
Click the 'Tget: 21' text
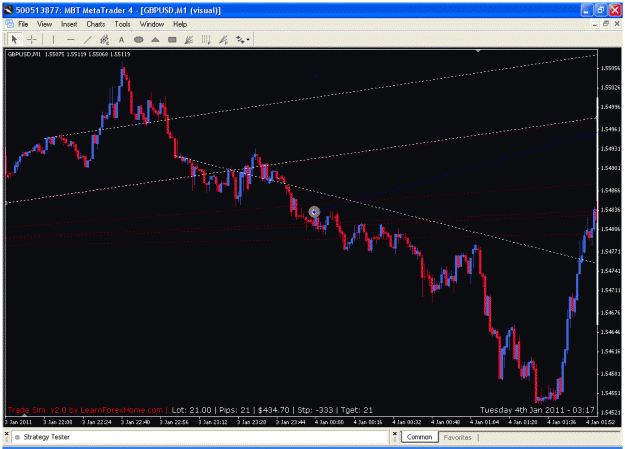pyautogui.click(x=357, y=410)
